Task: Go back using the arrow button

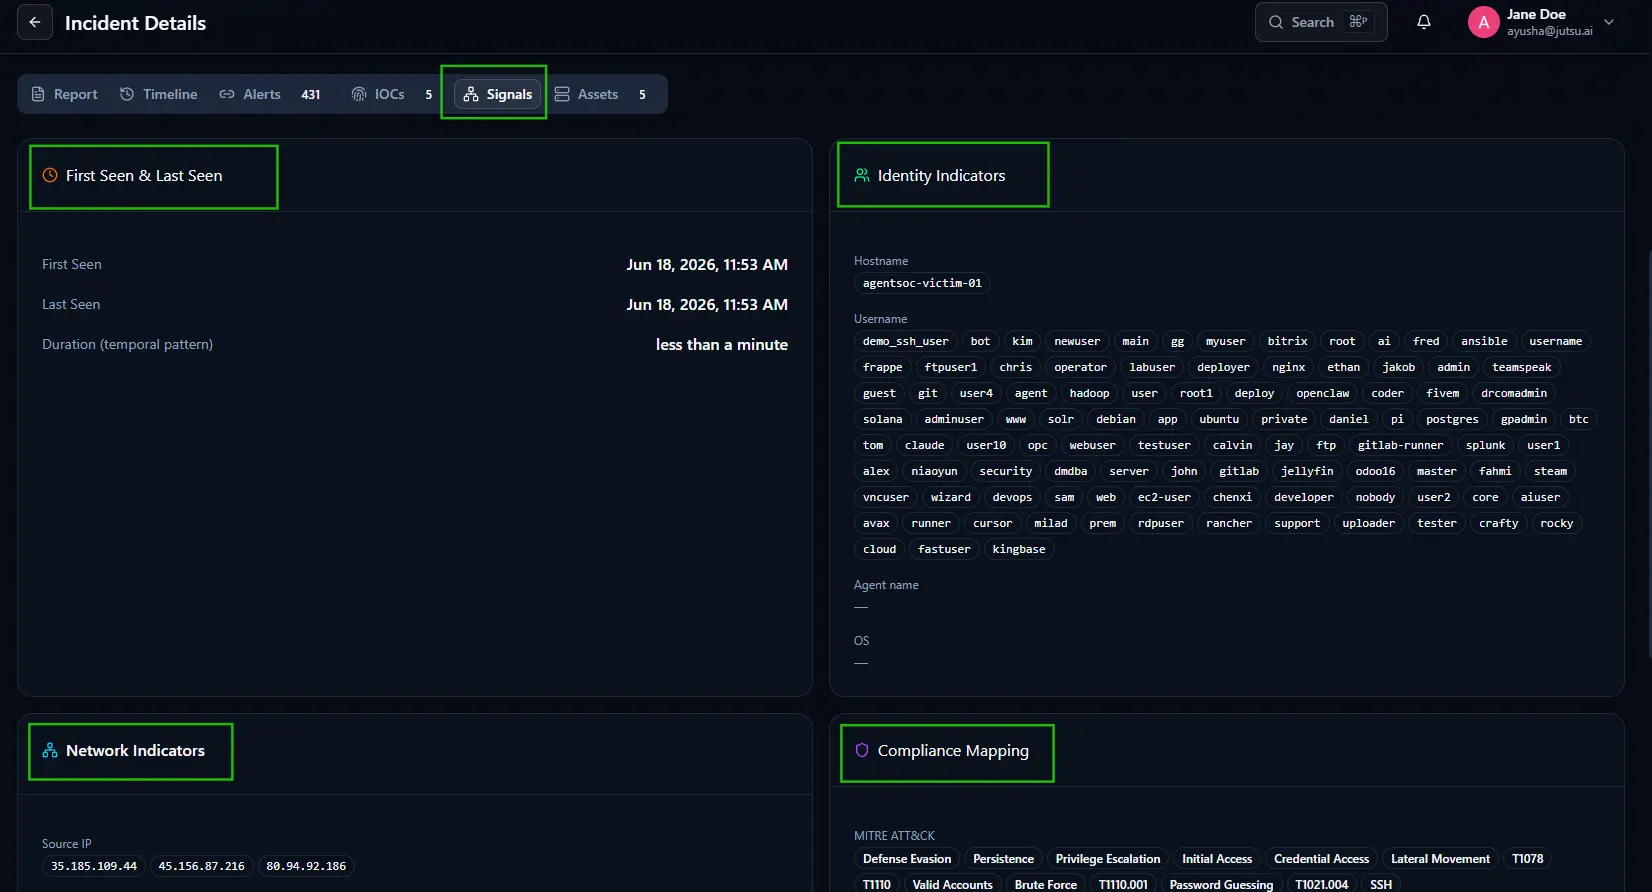Action: (35, 22)
